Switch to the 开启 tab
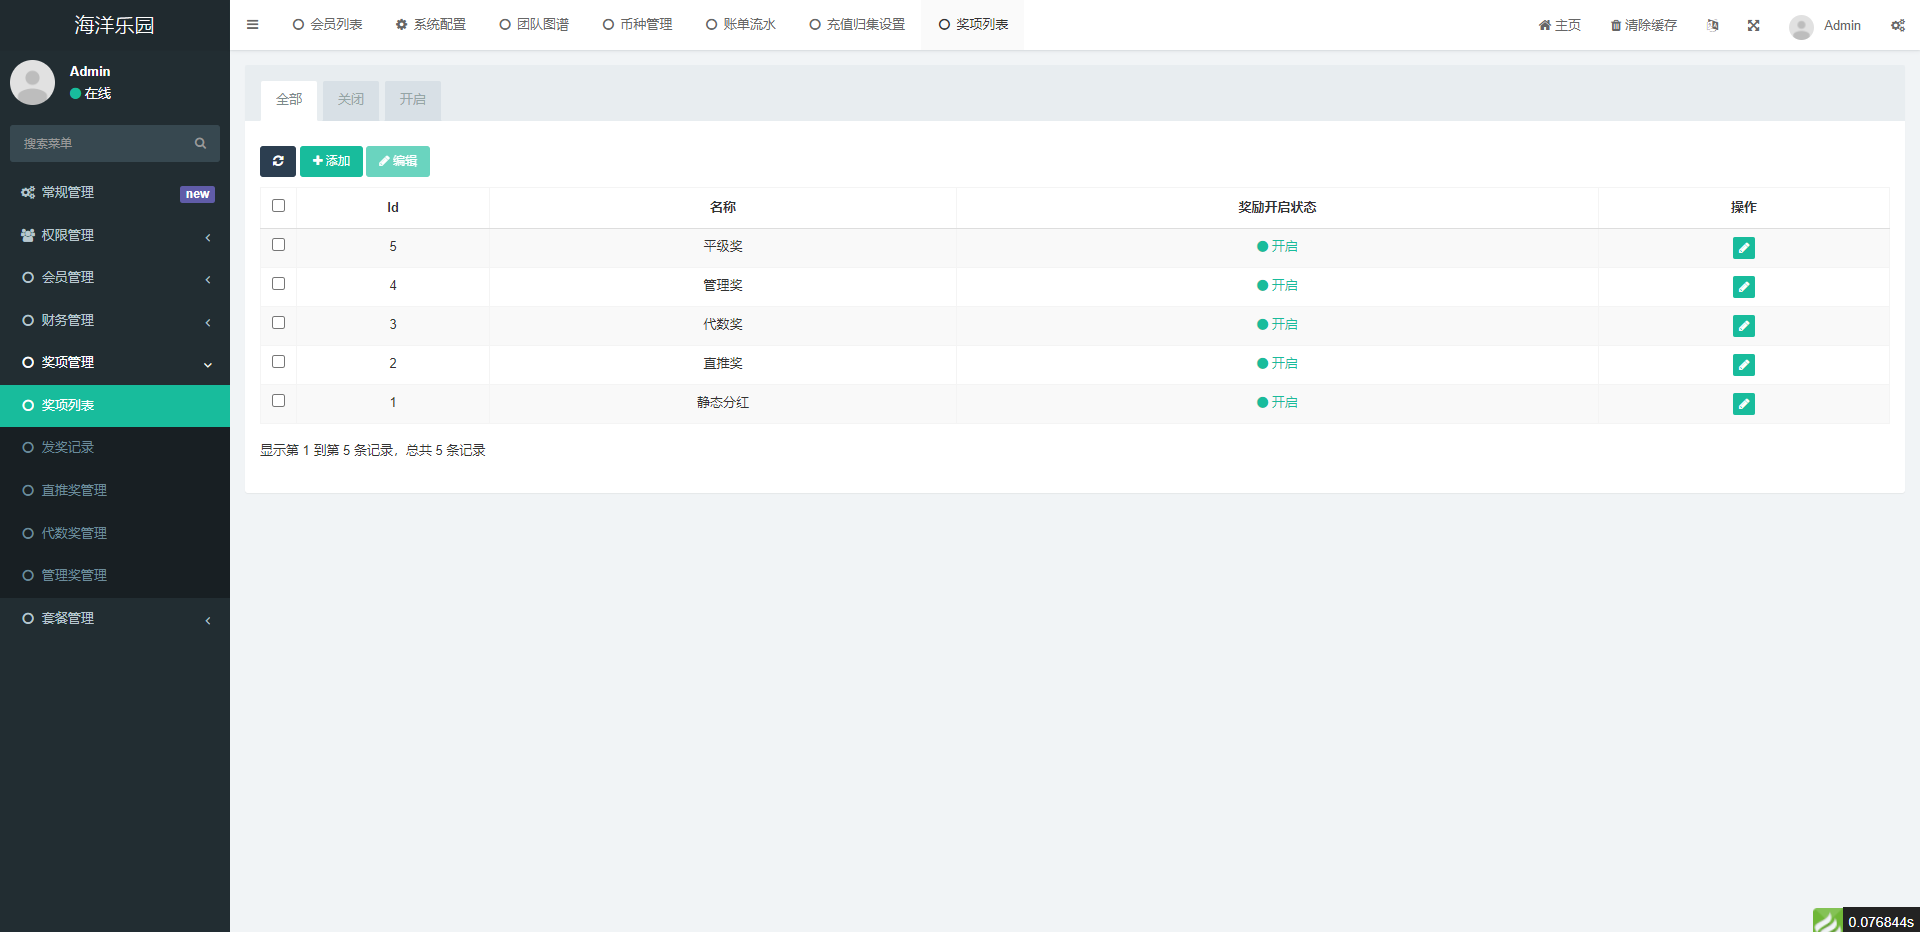Image resolution: width=1920 pixels, height=932 pixels. (412, 100)
